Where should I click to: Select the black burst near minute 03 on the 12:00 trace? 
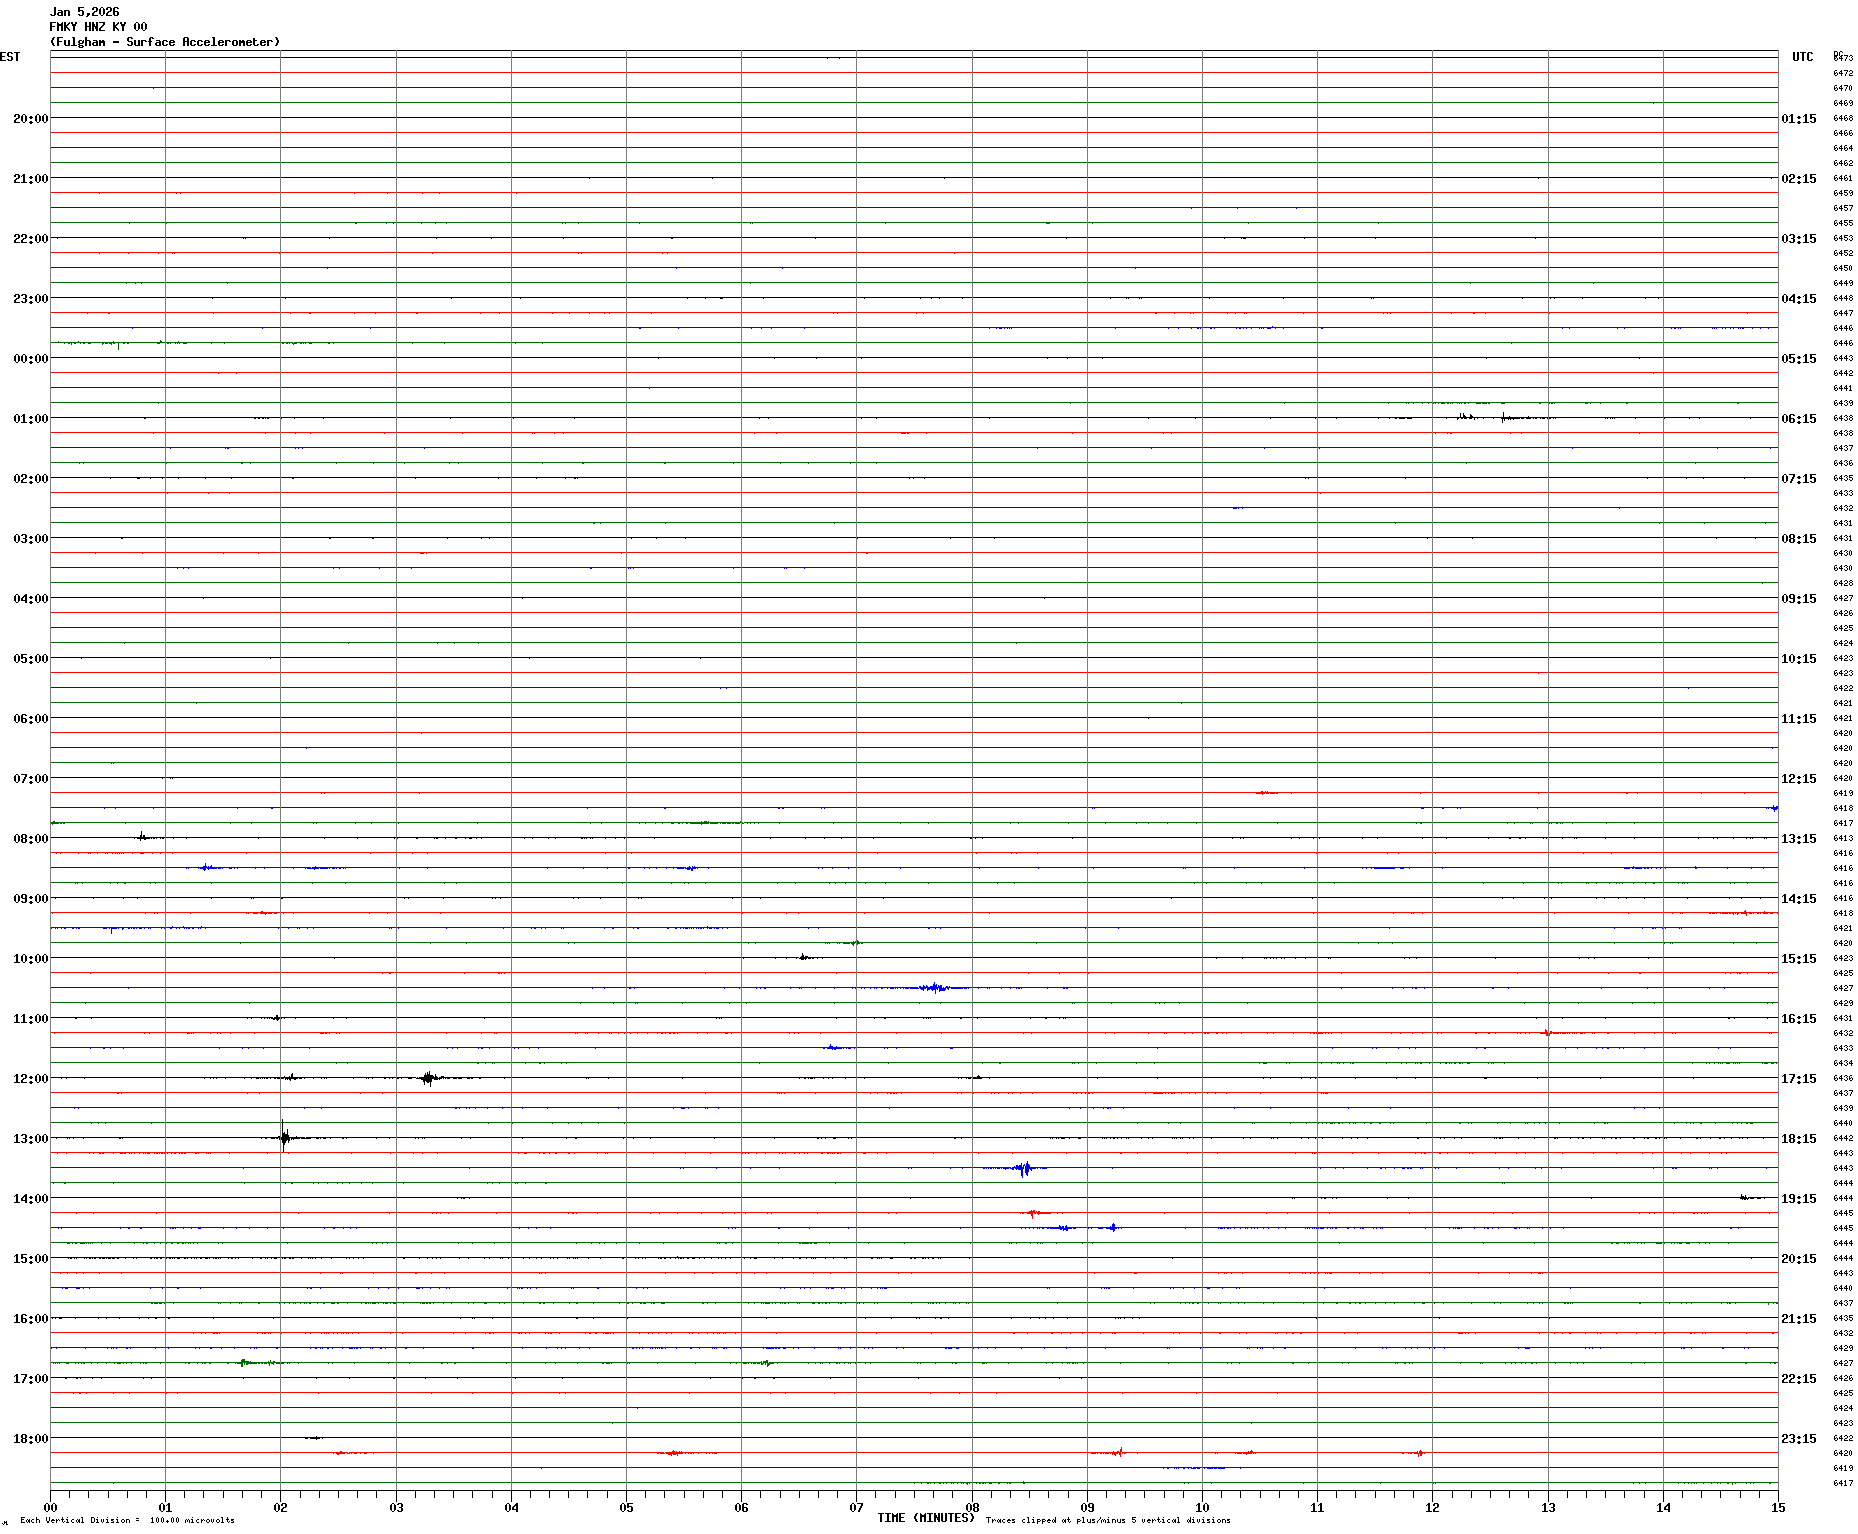(429, 1077)
